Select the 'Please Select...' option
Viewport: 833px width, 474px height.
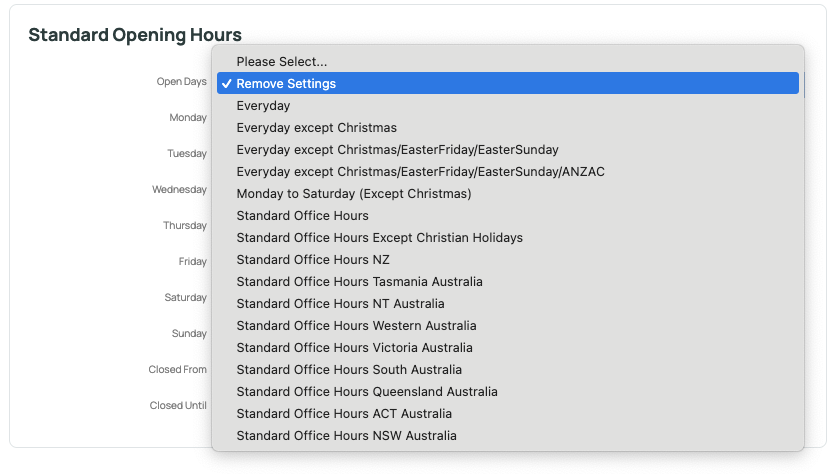pos(508,62)
